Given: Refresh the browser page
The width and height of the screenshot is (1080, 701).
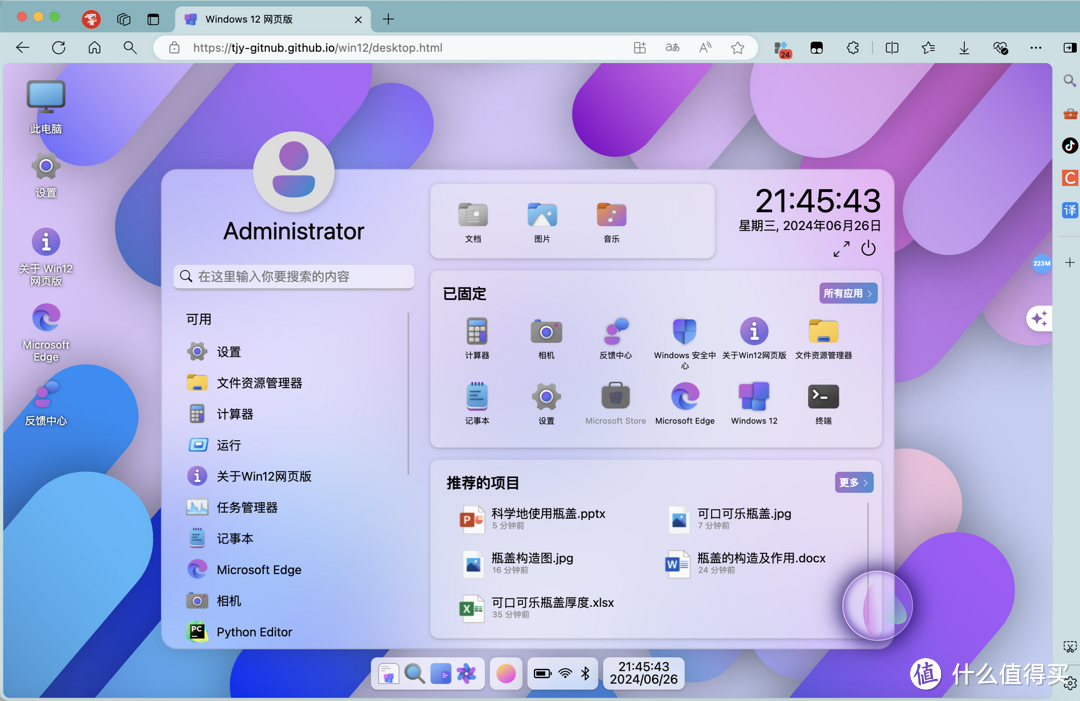Looking at the screenshot, I should [x=59, y=48].
